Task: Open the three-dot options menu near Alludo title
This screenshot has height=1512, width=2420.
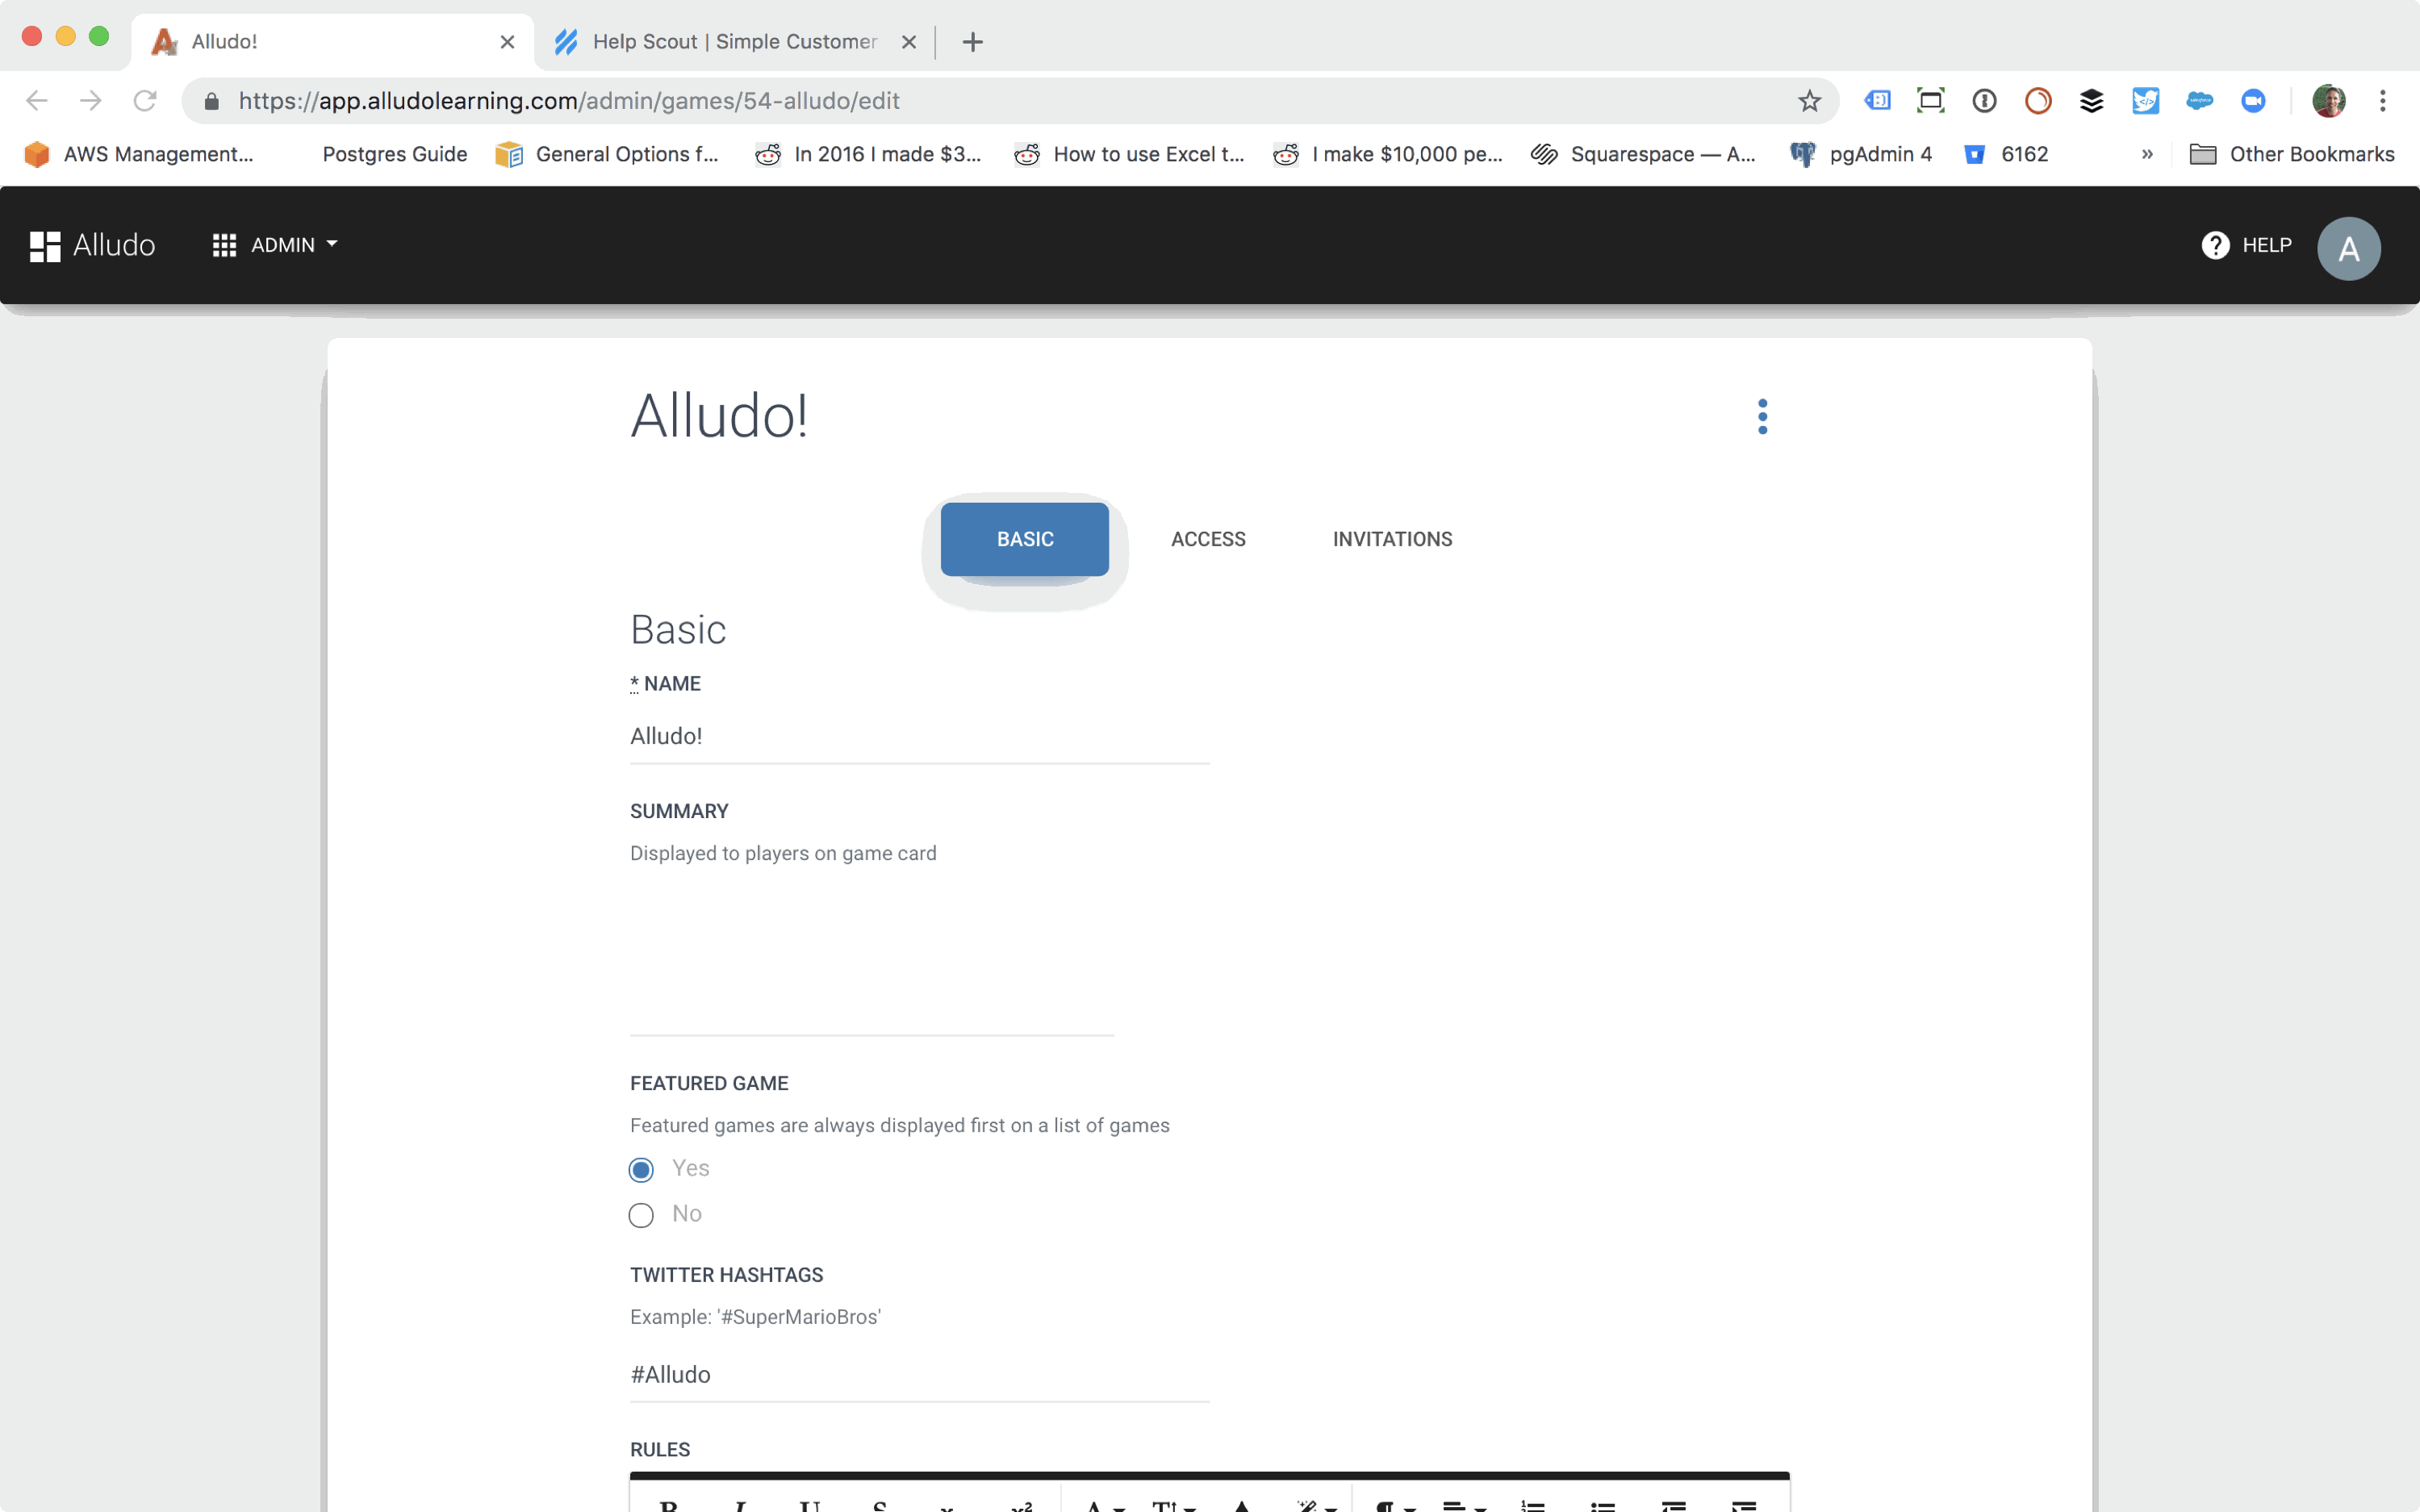Action: click(x=1762, y=416)
